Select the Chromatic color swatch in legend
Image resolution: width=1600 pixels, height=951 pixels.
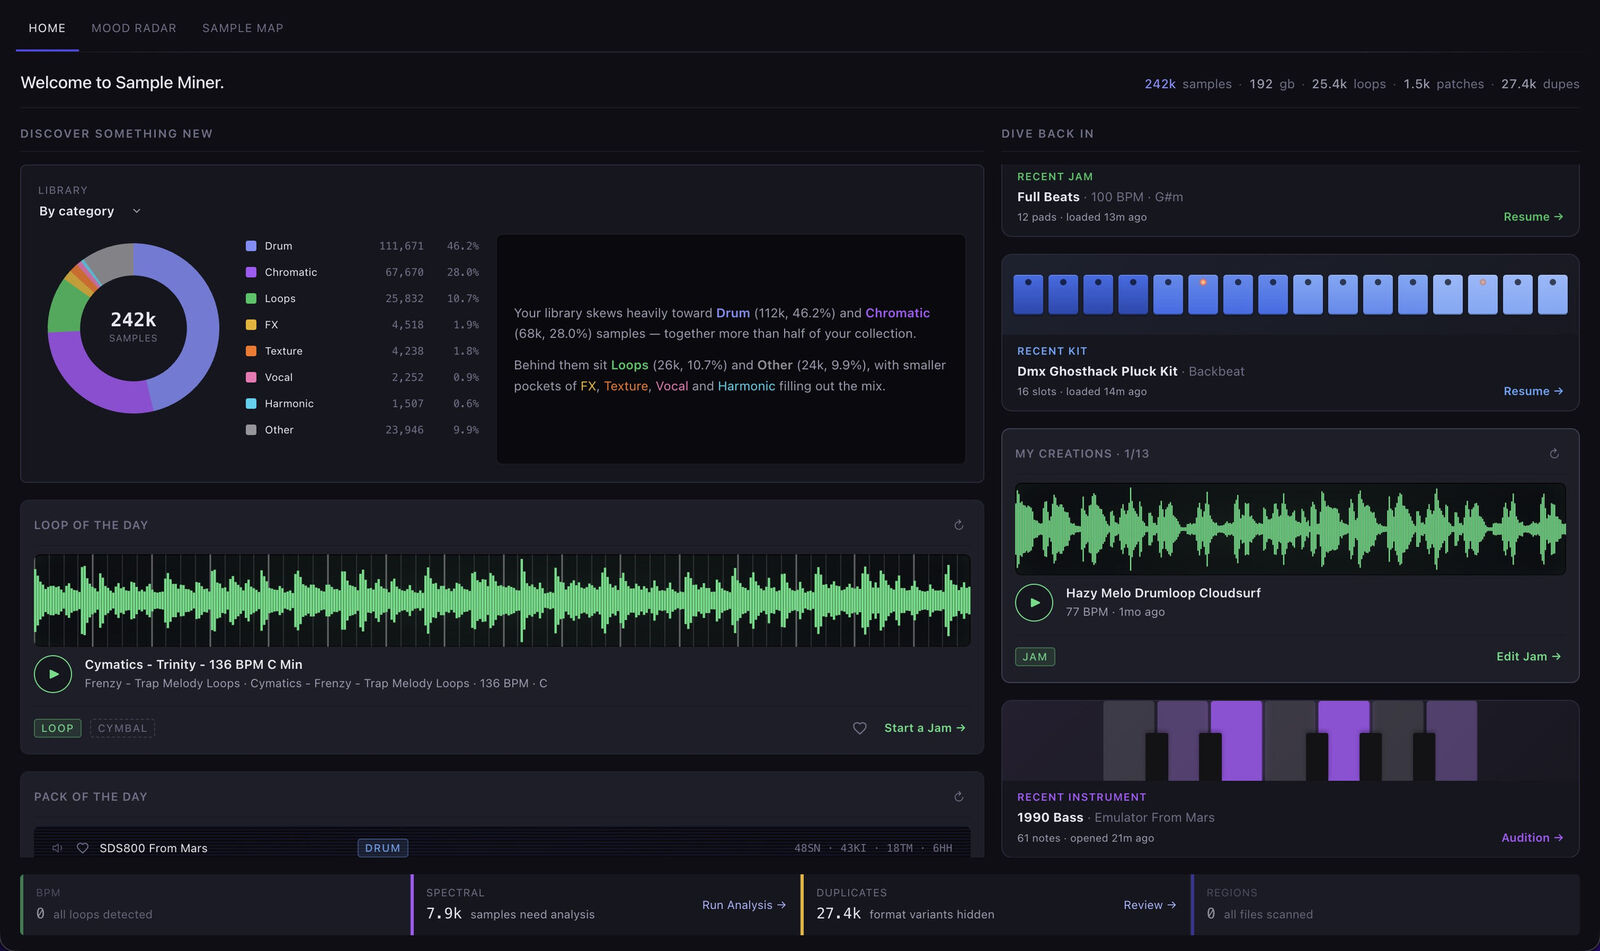click(251, 272)
